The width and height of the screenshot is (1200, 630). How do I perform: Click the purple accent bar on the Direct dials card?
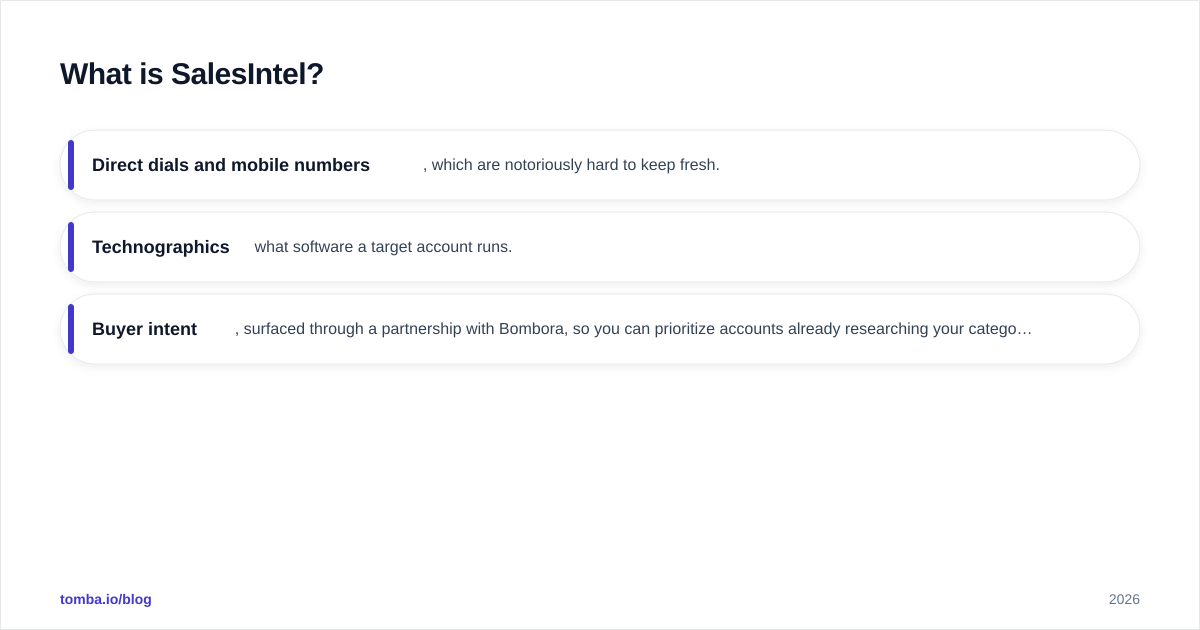71,165
